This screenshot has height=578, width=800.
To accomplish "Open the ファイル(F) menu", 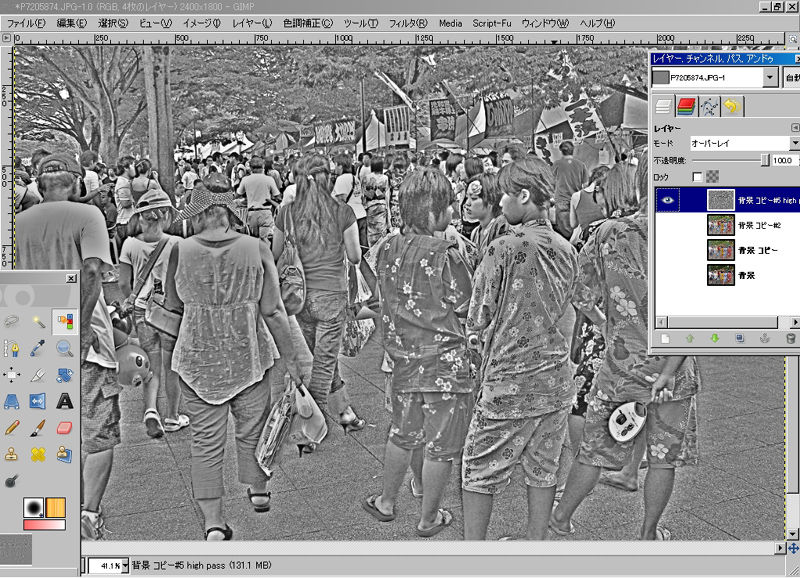I will tap(26, 23).
